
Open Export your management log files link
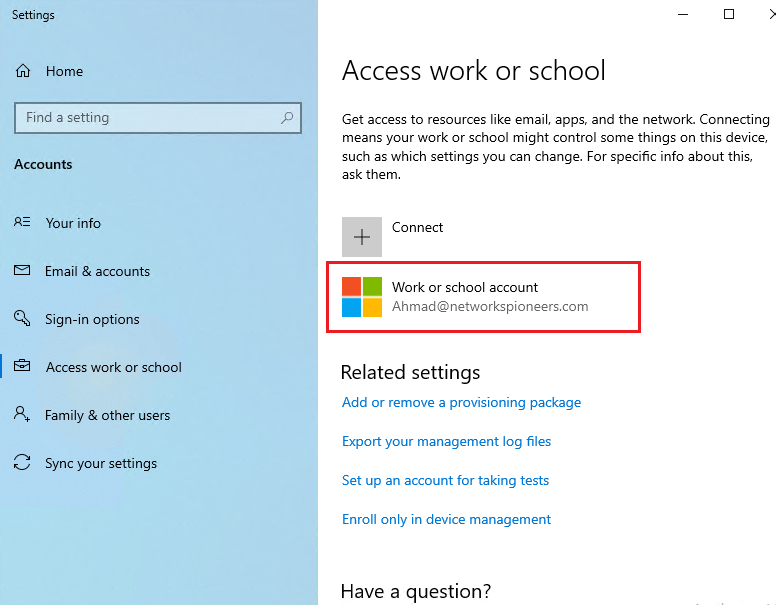tap(446, 442)
